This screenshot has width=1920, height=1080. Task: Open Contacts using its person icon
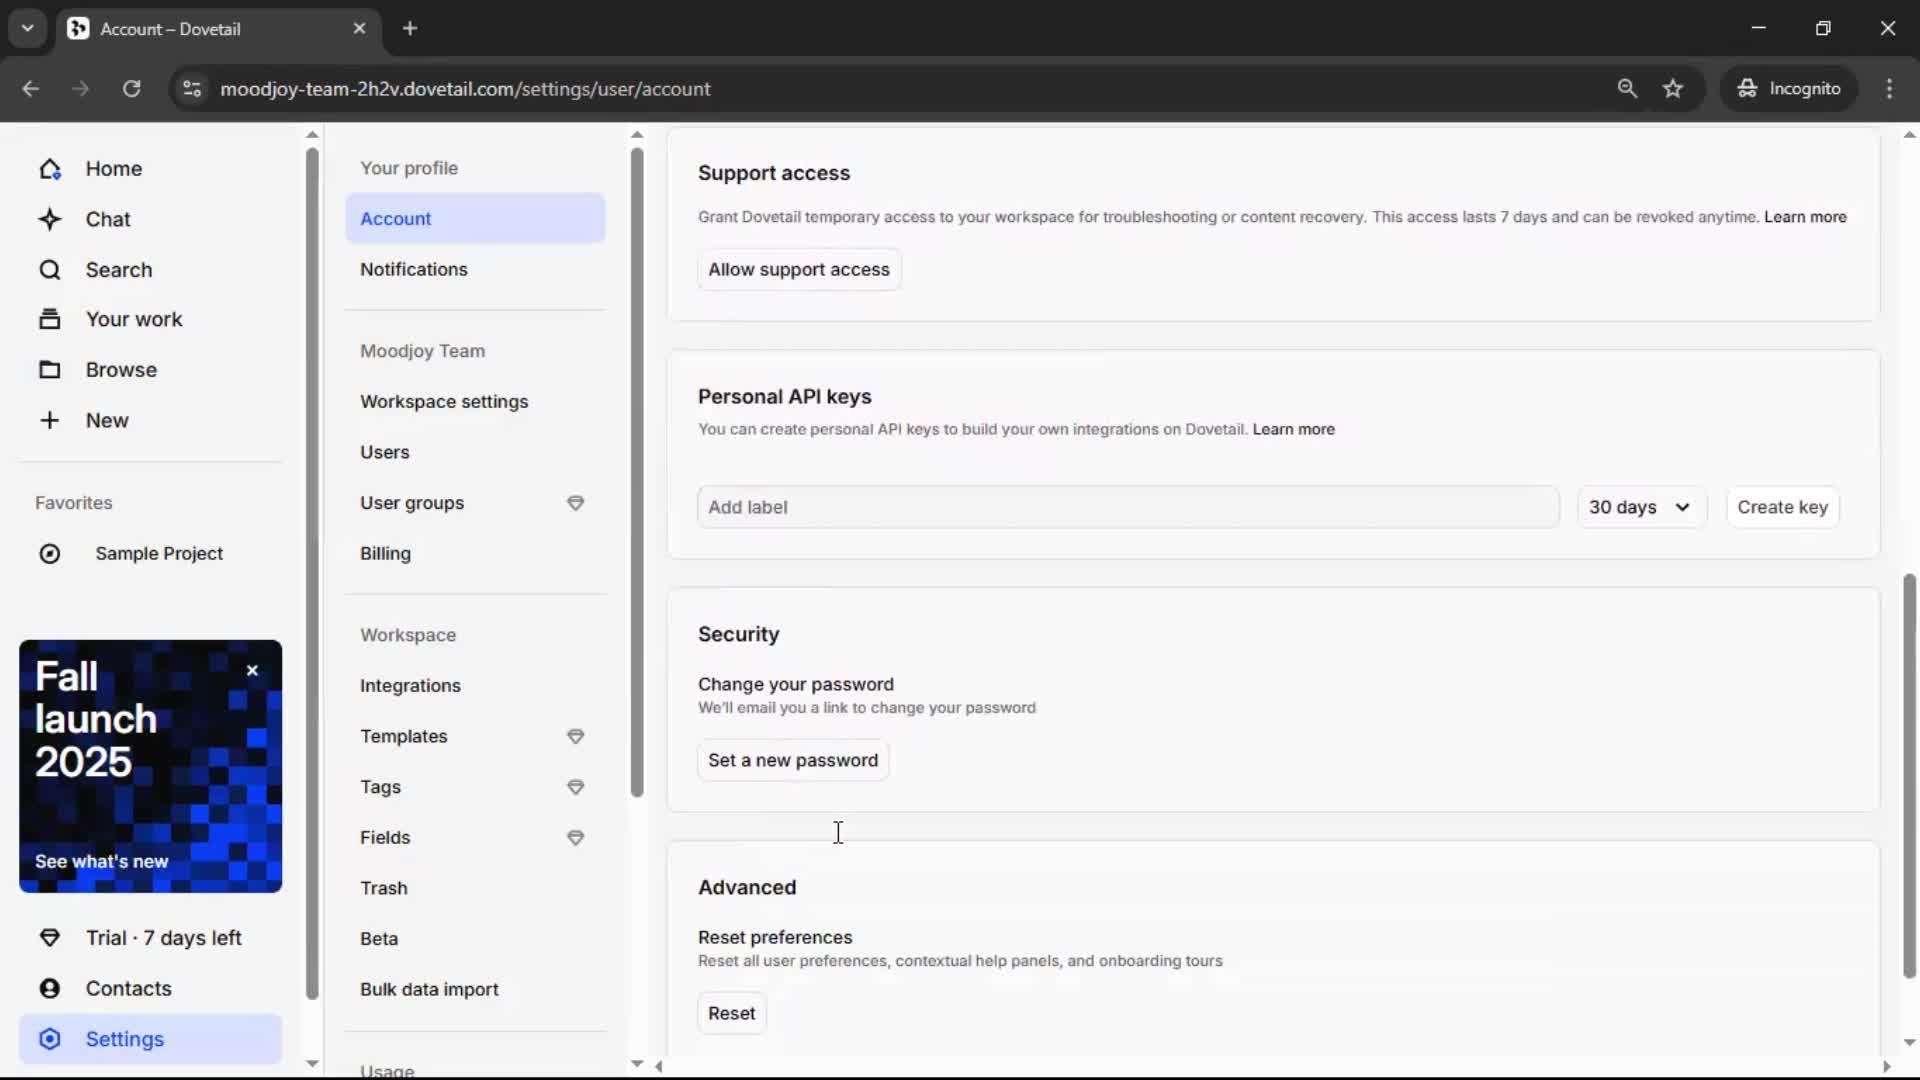click(50, 988)
